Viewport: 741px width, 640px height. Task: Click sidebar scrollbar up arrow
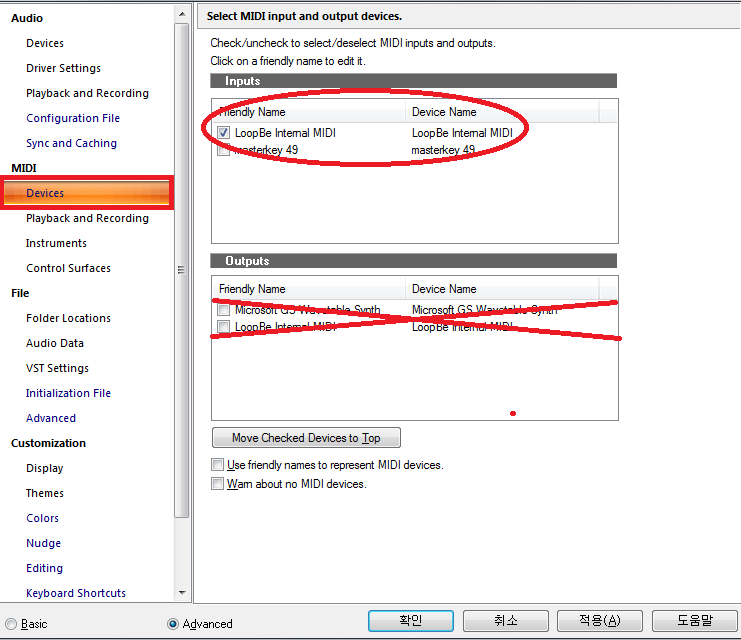182,15
